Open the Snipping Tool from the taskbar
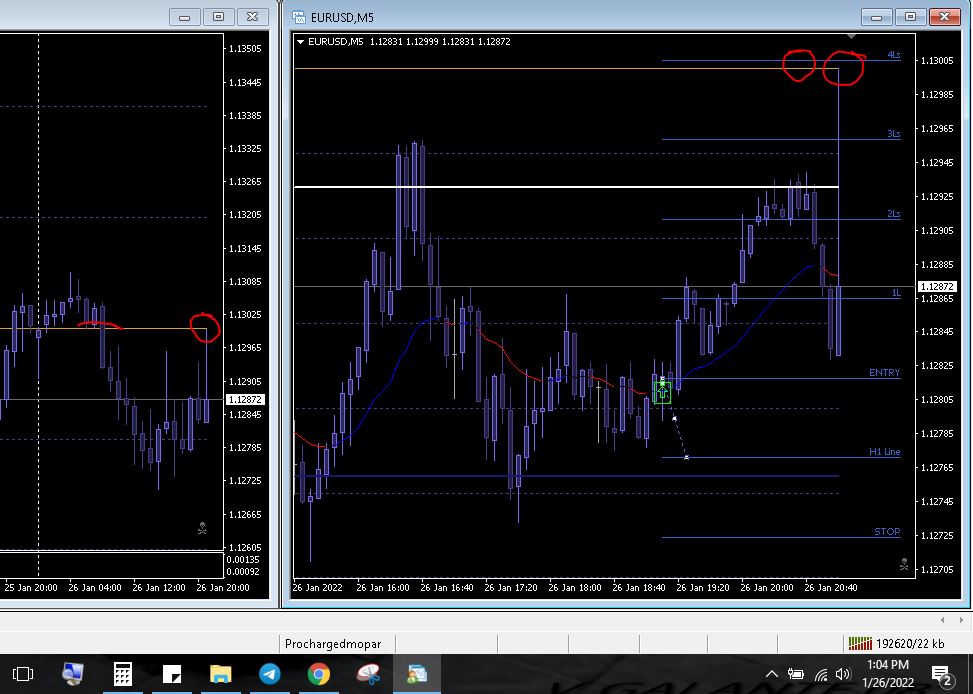The width and height of the screenshot is (973, 694). pyautogui.click(x=368, y=674)
